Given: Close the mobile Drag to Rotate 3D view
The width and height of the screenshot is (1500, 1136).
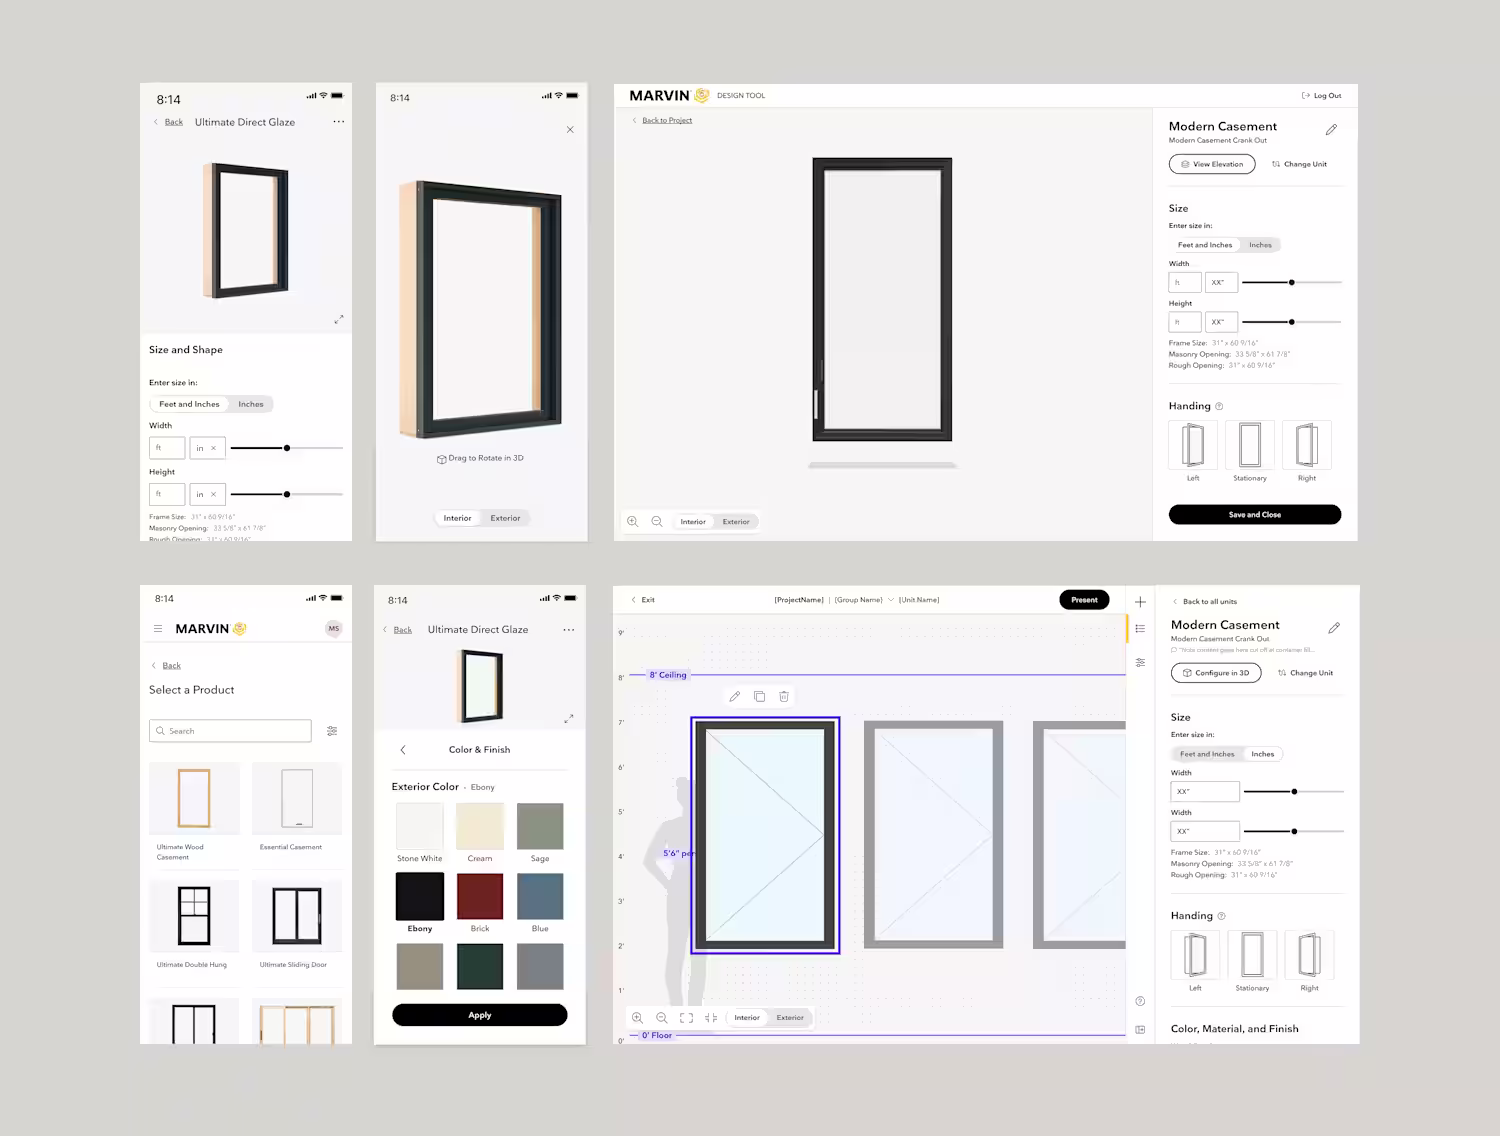Looking at the screenshot, I should (x=570, y=130).
